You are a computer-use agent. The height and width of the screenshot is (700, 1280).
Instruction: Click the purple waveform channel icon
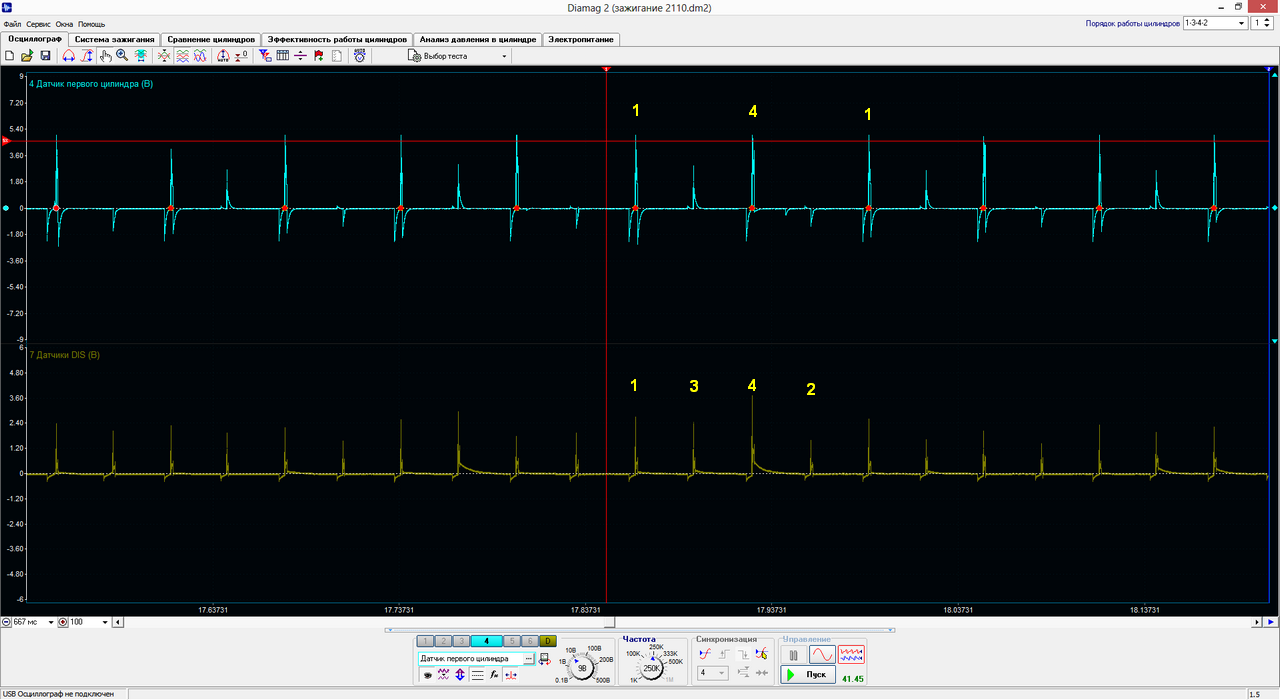(443, 675)
